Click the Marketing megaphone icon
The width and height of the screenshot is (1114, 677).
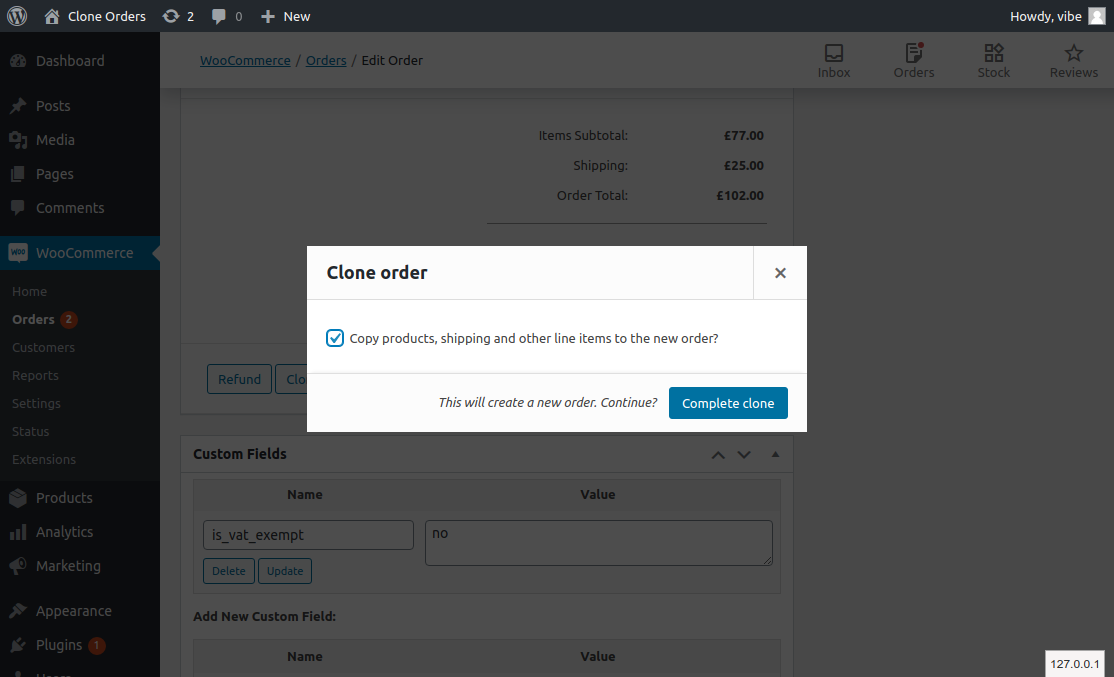(18, 565)
